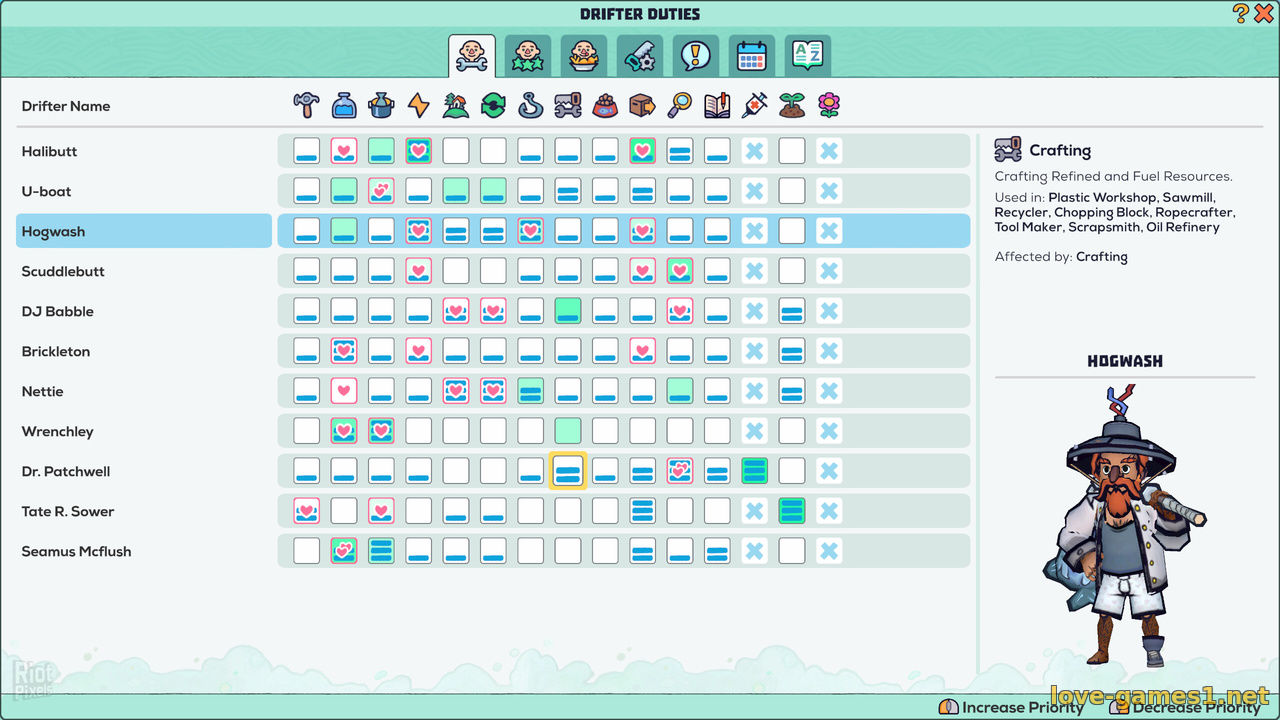Click the syringe medical duty icon
This screenshot has height=720, width=1280.
[754, 105]
